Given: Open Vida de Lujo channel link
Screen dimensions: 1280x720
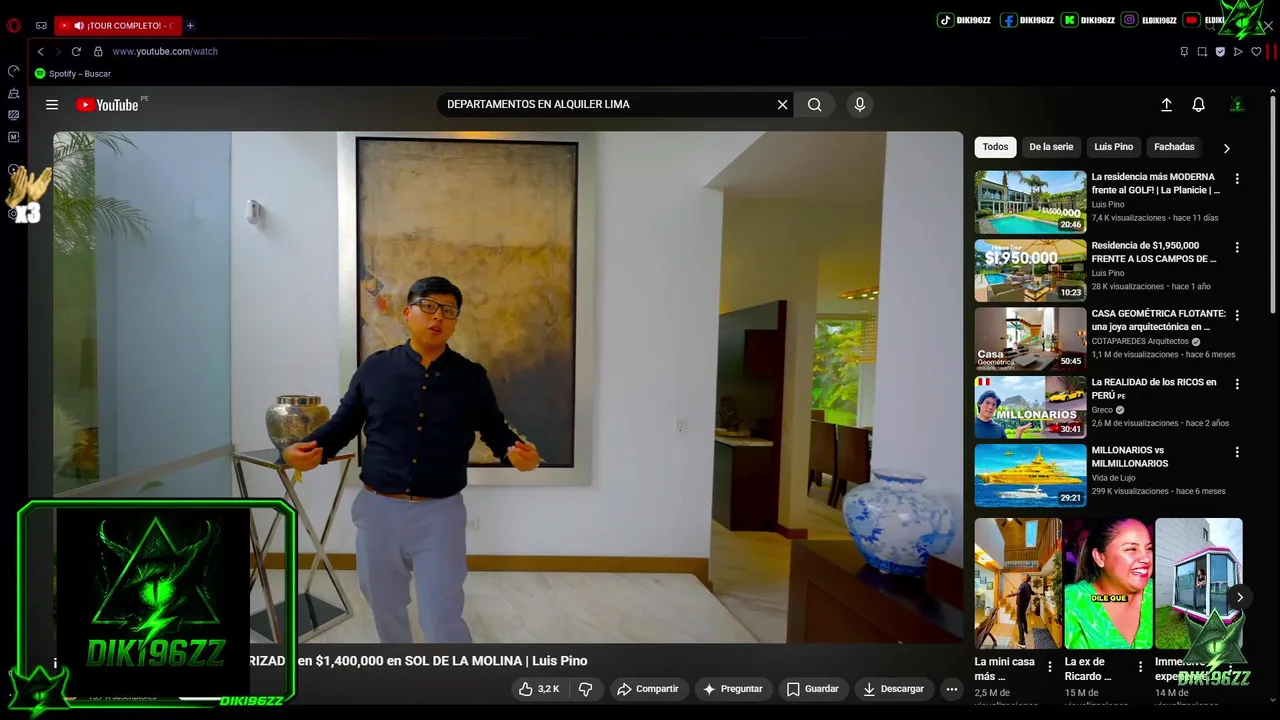Looking at the screenshot, I should click(x=1113, y=478).
